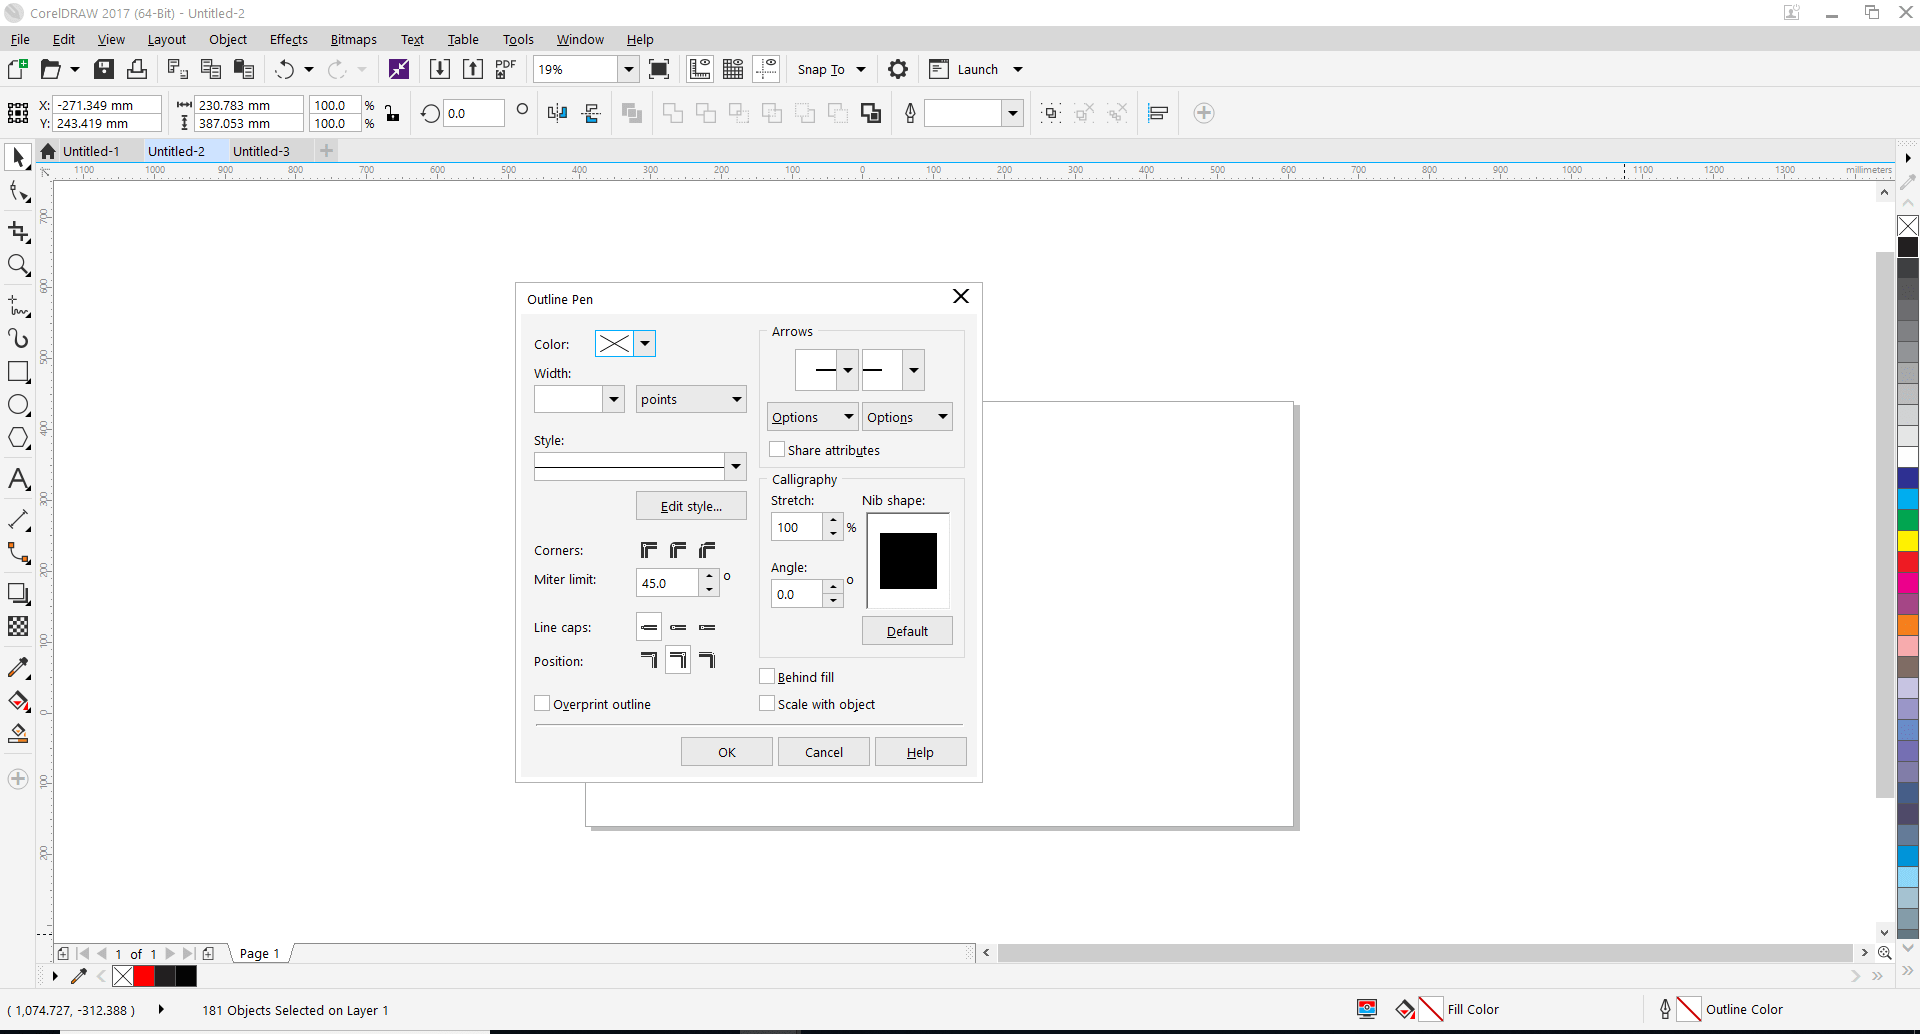This screenshot has height=1034, width=1920.
Task: Click the Undo arrow icon
Action: [x=285, y=69]
